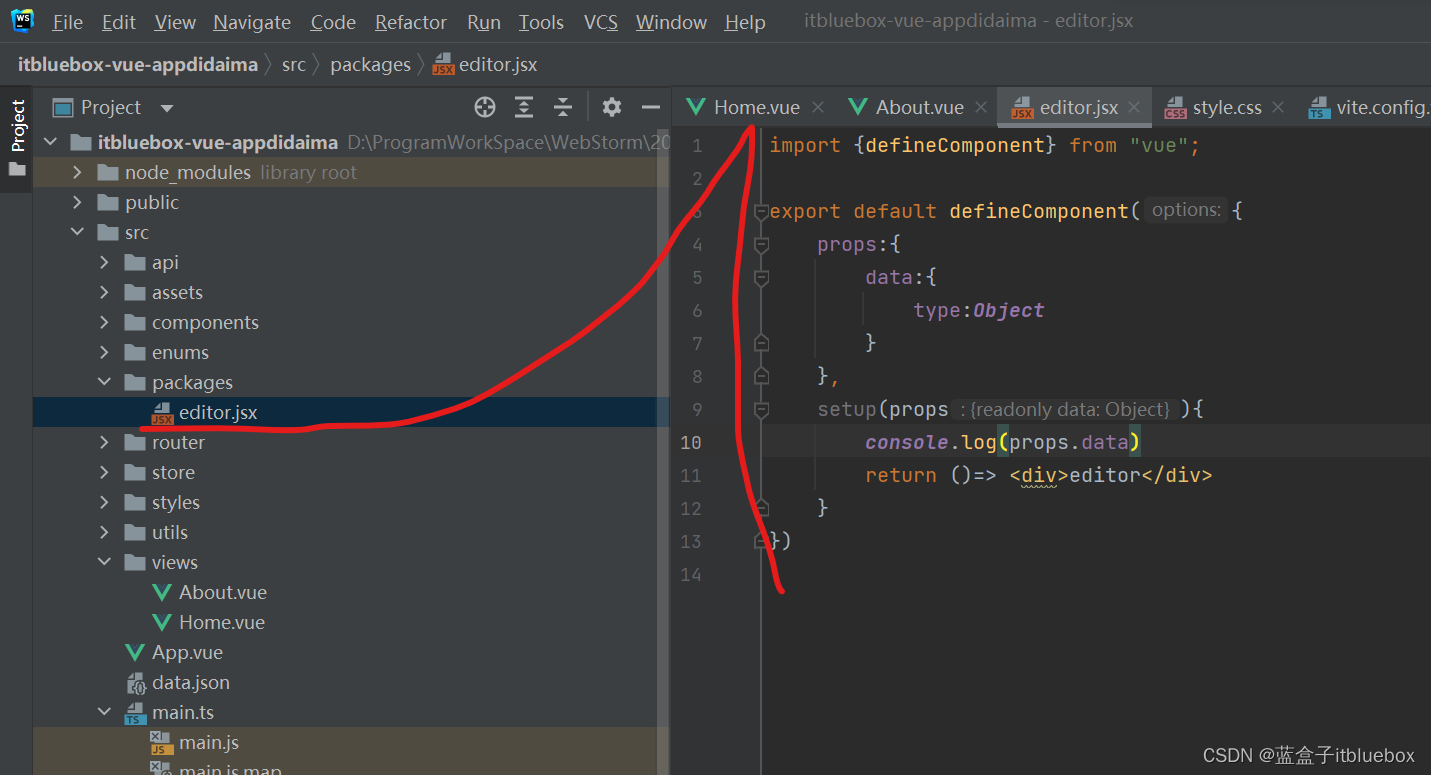The height and width of the screenshot is (775, 1431).
Task: Click itbluebox-vue-appdidaima breadcrumb
Action: coord(137,64)
